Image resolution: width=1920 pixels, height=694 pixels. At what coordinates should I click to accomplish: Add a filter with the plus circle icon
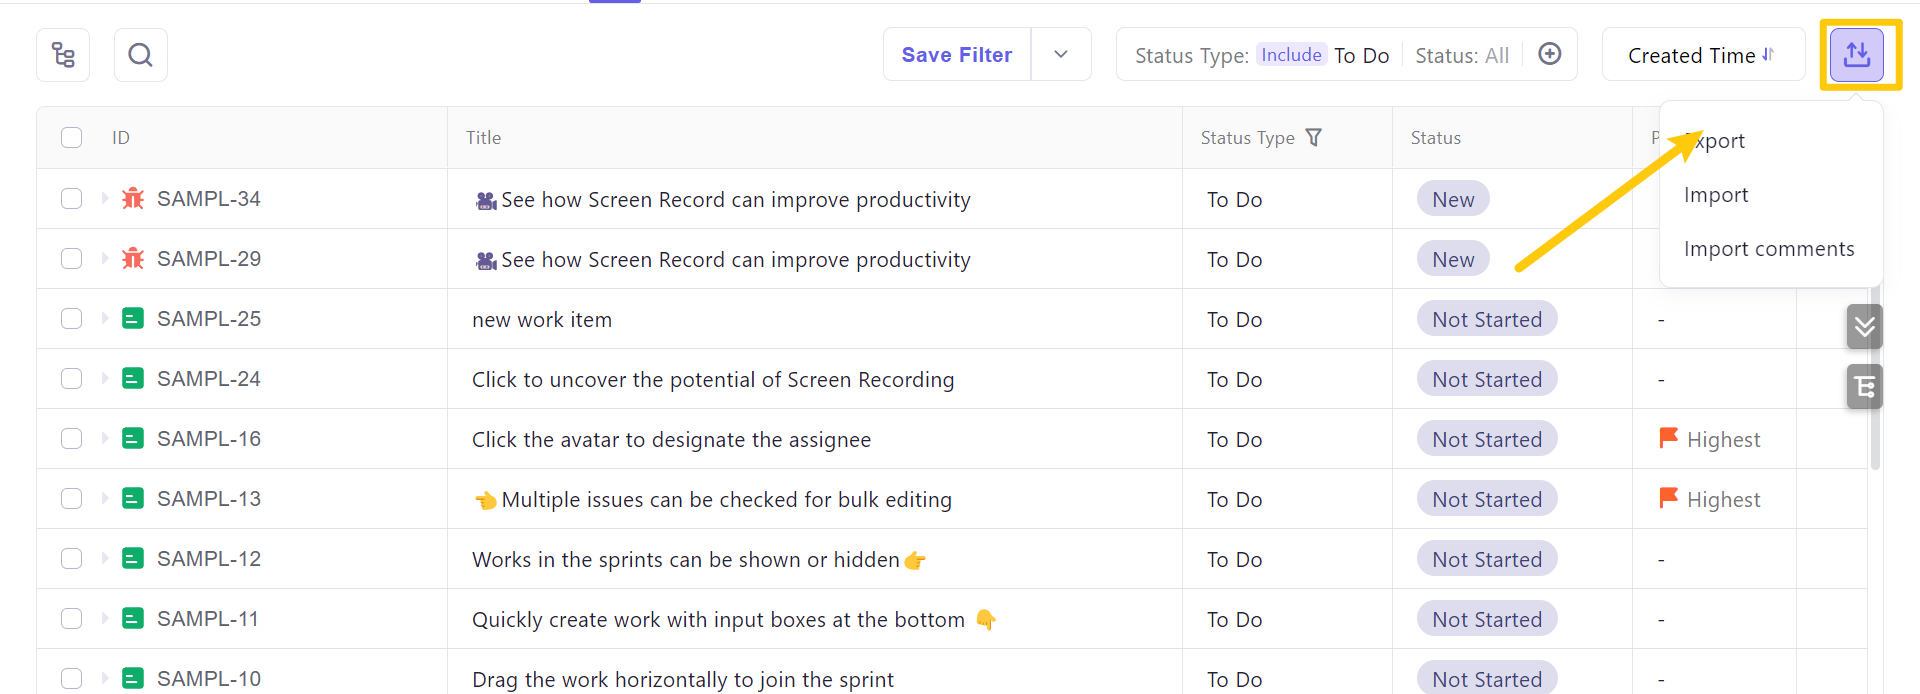pos(1549,54)
